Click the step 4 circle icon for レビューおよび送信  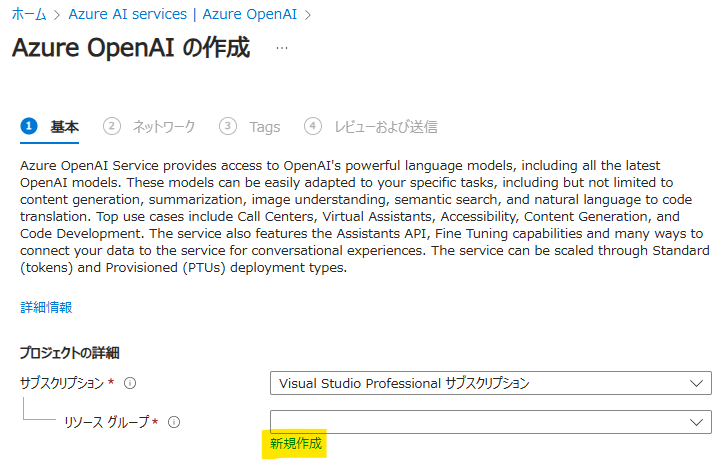point(313,126)
